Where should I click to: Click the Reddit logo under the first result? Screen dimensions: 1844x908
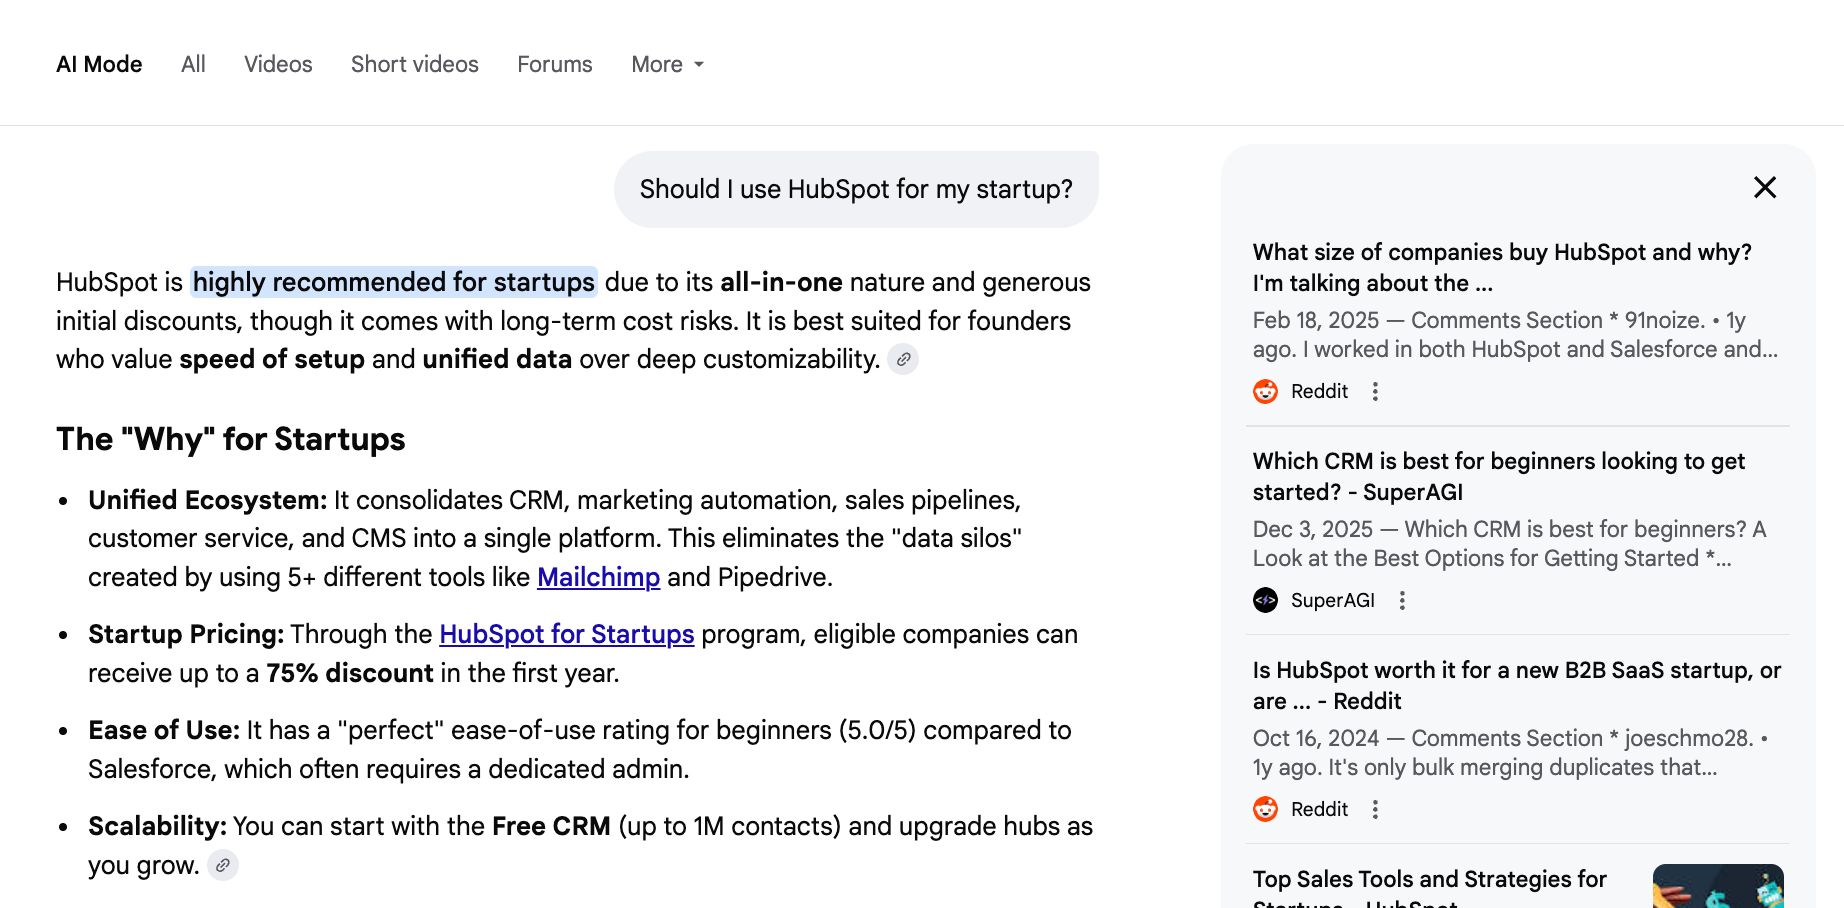point(1265,391)
